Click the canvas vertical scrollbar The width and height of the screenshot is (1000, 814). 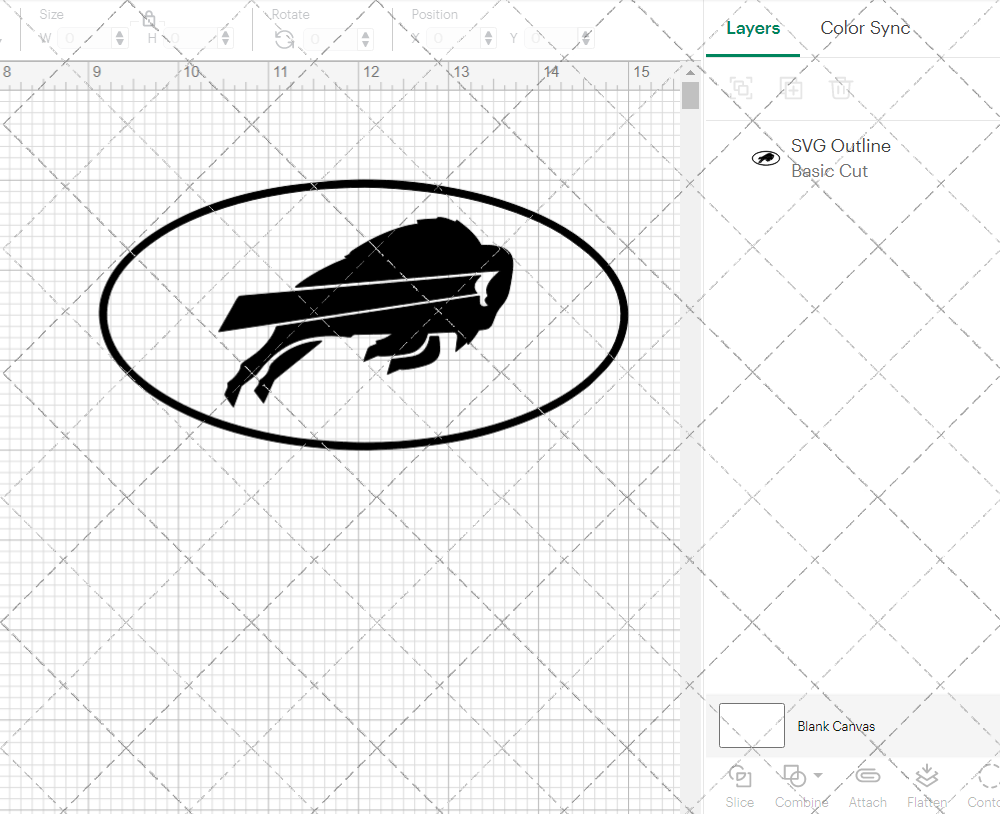(x=690, y=95)
